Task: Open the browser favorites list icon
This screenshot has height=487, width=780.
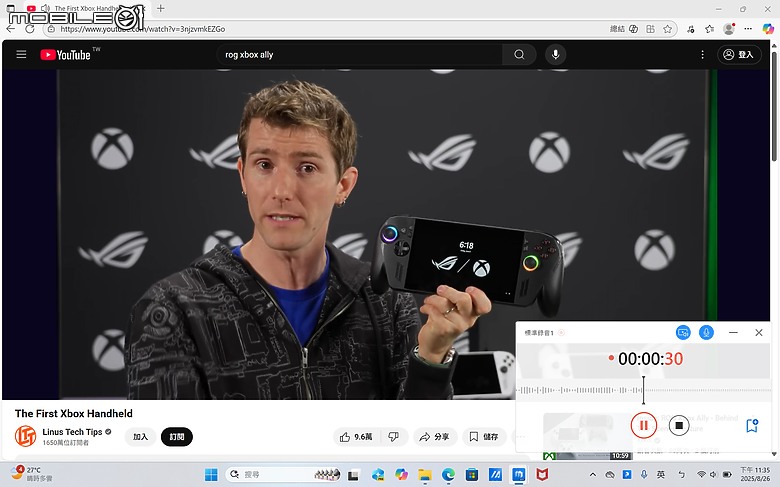Action: click(x=710, y=29)
